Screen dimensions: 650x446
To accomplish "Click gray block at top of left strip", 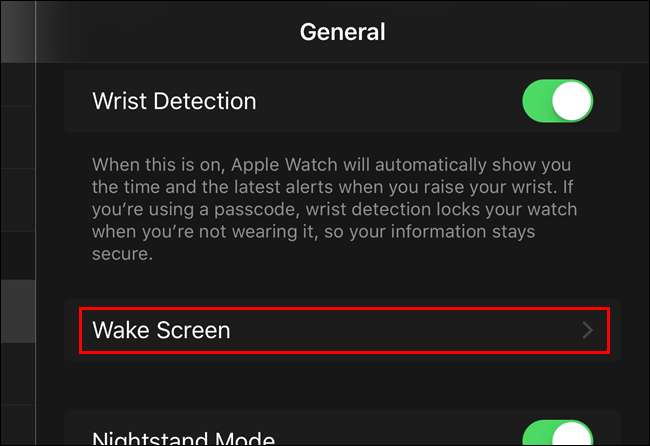I will (18, 32).
